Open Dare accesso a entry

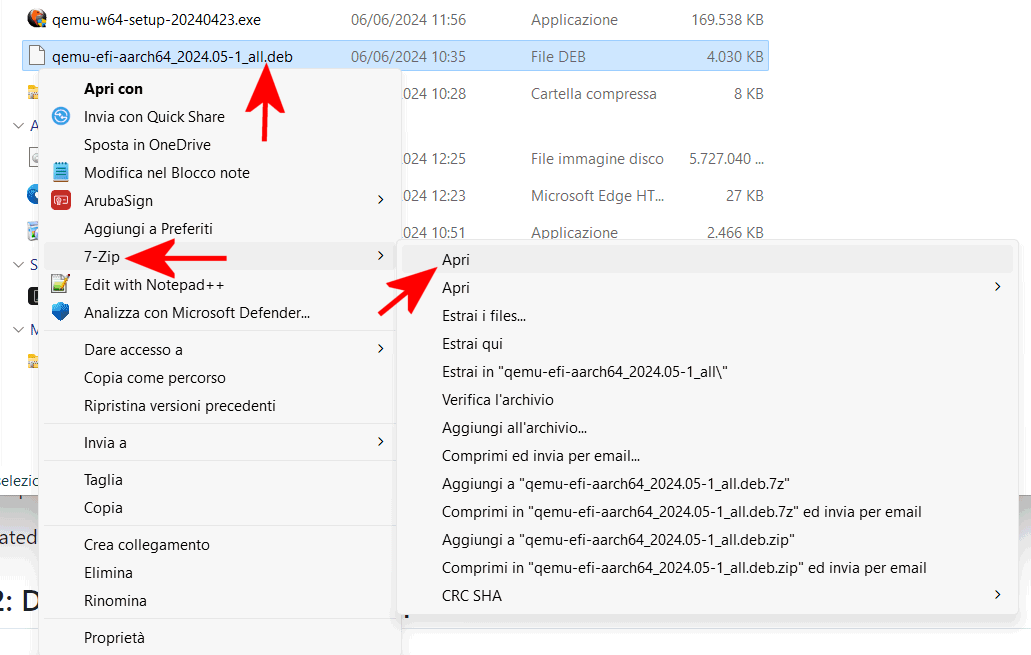tap(133, 350)
